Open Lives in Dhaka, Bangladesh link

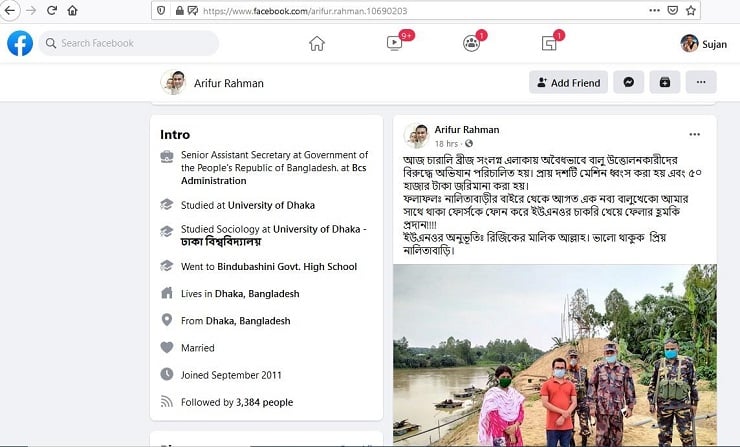point(257,294)
